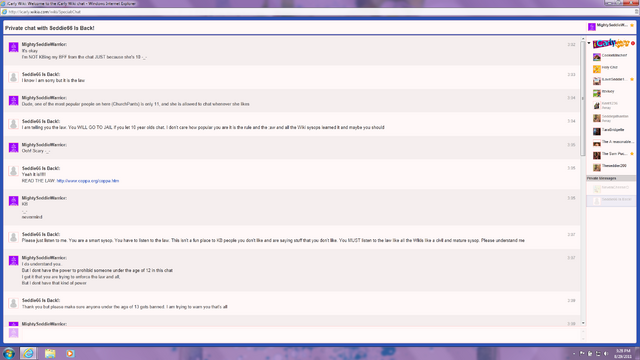The height and width of the screenshot is (360, 640).
Task: Click Seddie66 avatar on 'WILL GO TO JAIL' message
Action: click(x=13, y=124)
